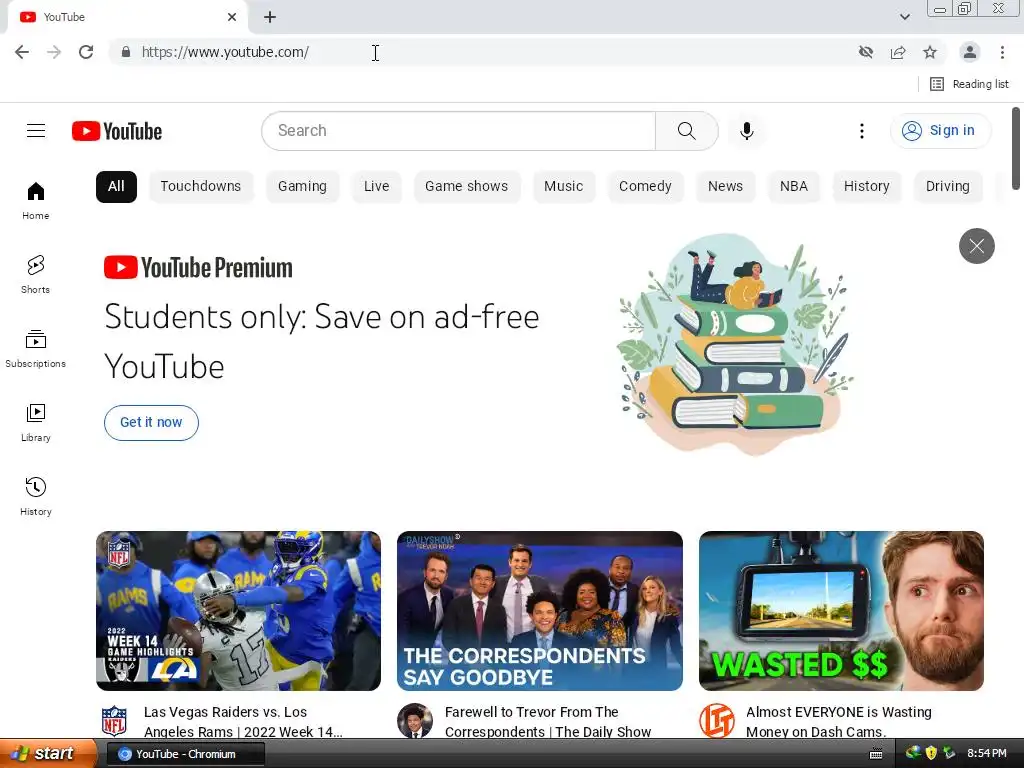Open the hamburger guide menu

pyautogui.click(x=36, y=131)
